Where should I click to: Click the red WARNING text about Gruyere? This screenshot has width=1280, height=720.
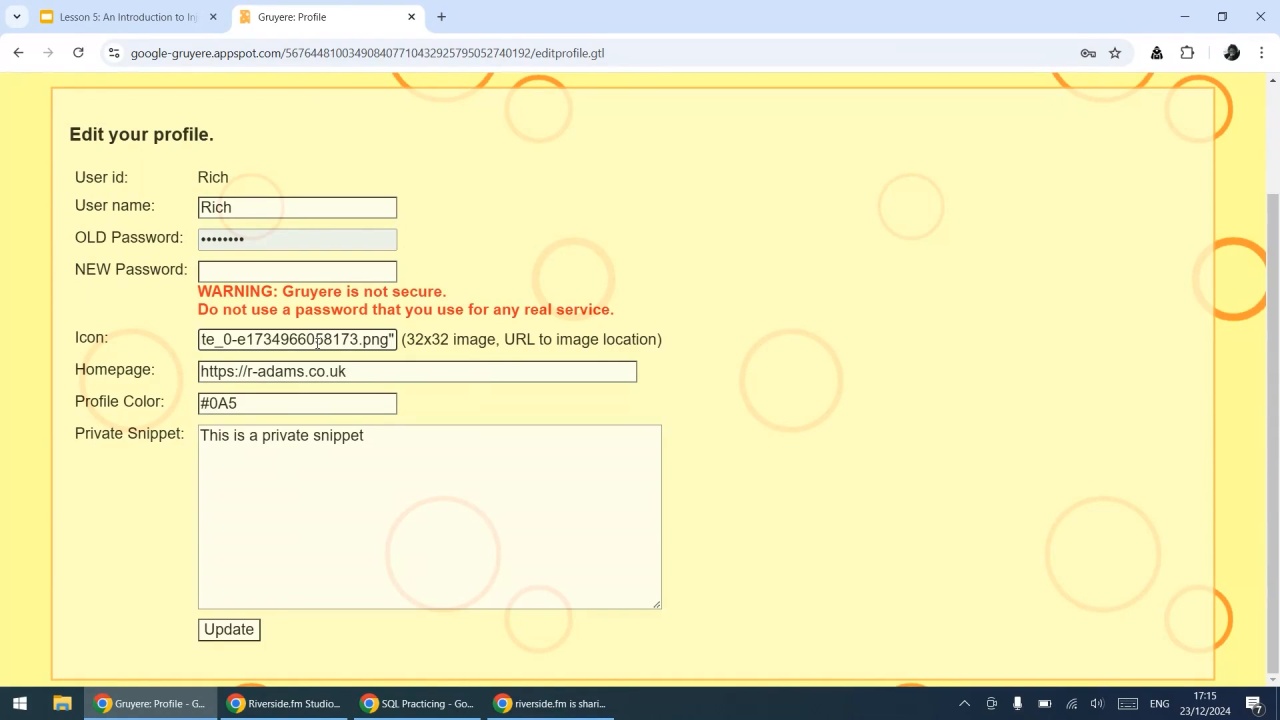tap(405, 300)
